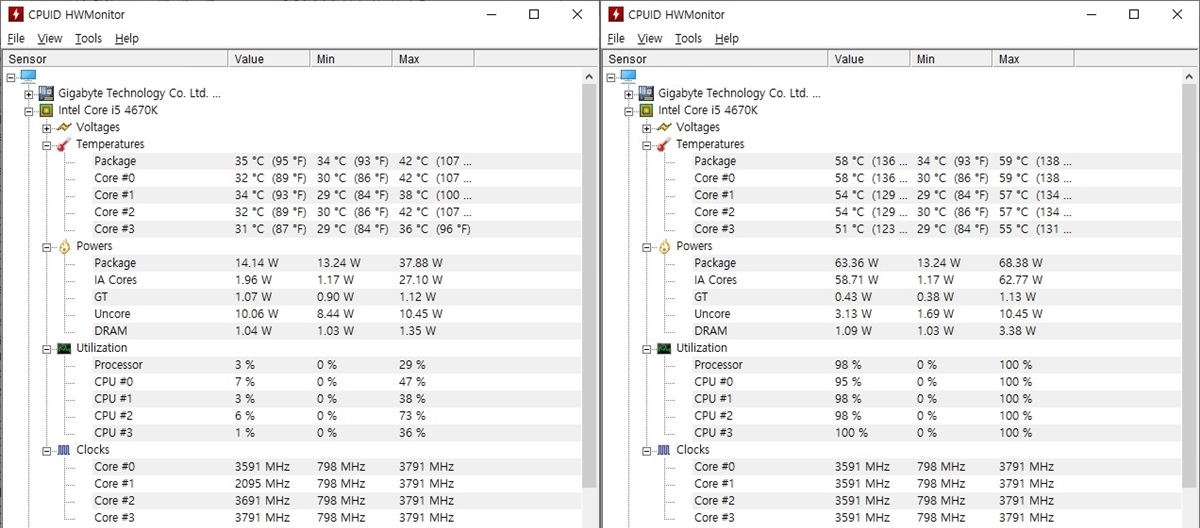
Task: Click the vertical scrollbar in right window
Action: coord(1188,298)
